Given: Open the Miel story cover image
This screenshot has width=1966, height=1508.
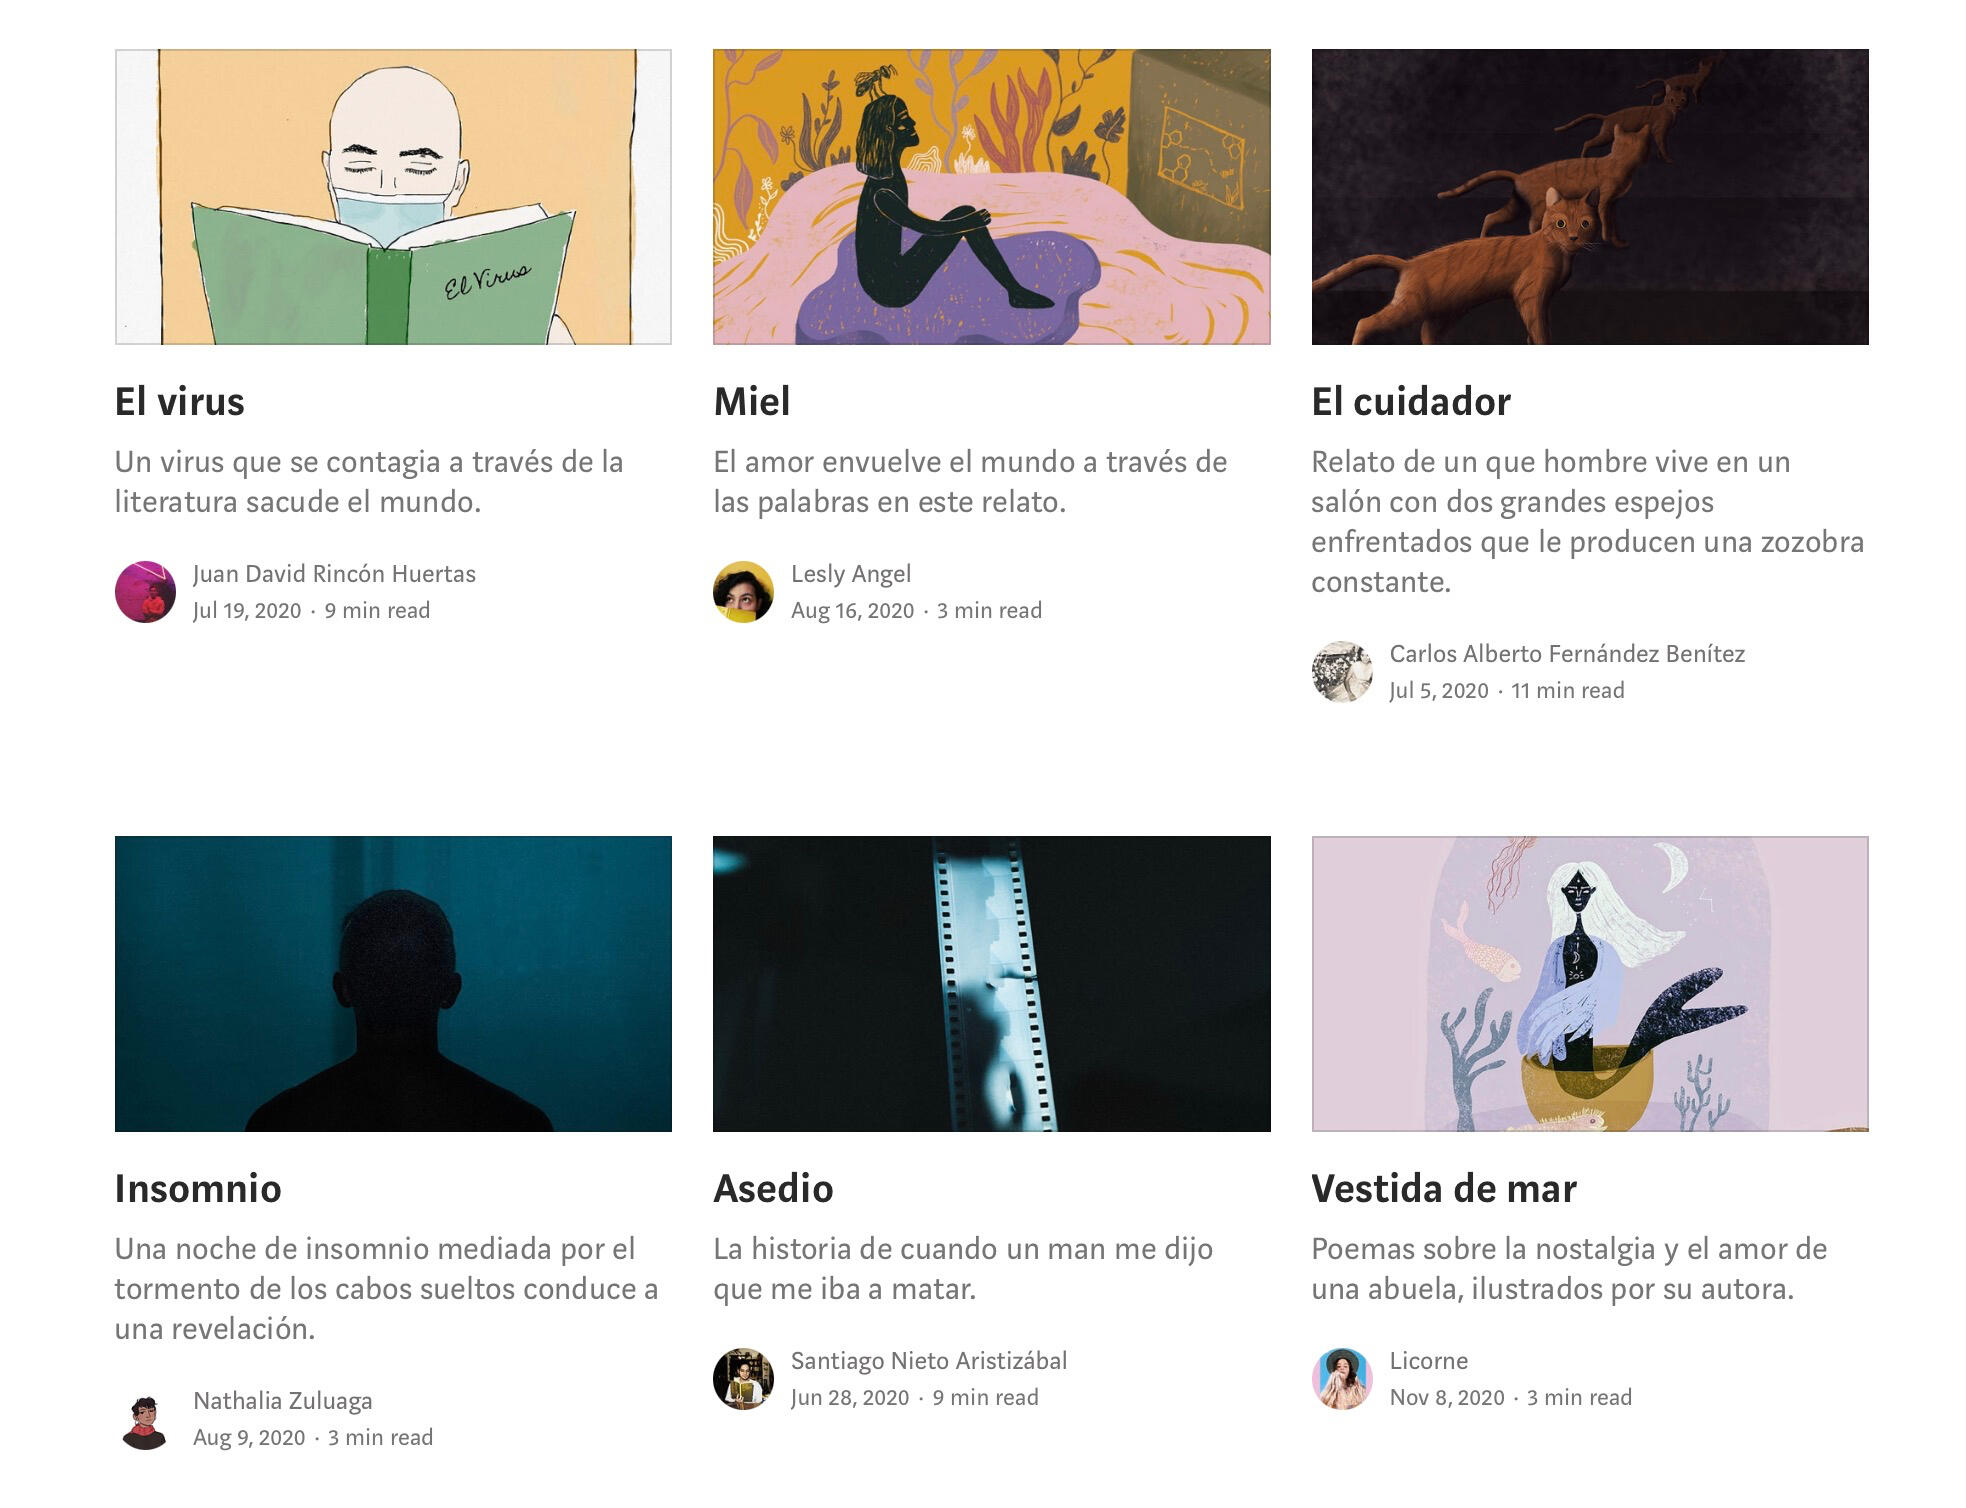Looking at the screenshot, I should pyautogui.click(x=991, y=197).
